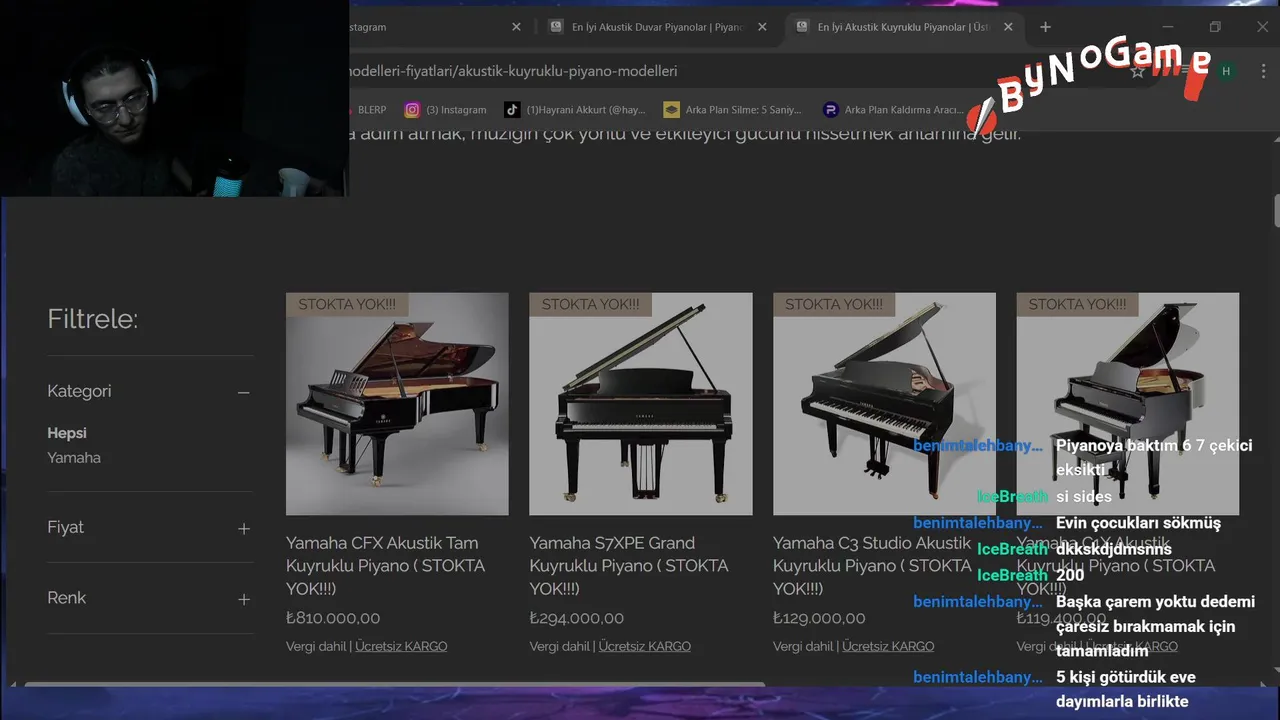
Task: Open the H profile avatar menu
Action: (1226, 71)
